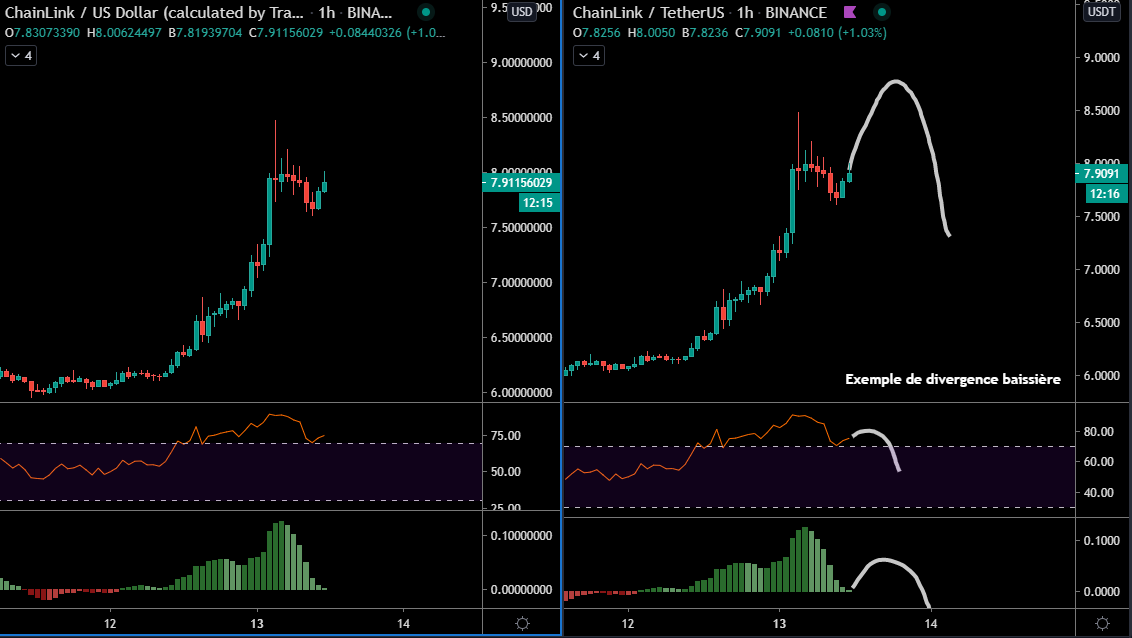Click date 13 on right chart time axis
Viewport: 1132px width, 638px height.
779,623
